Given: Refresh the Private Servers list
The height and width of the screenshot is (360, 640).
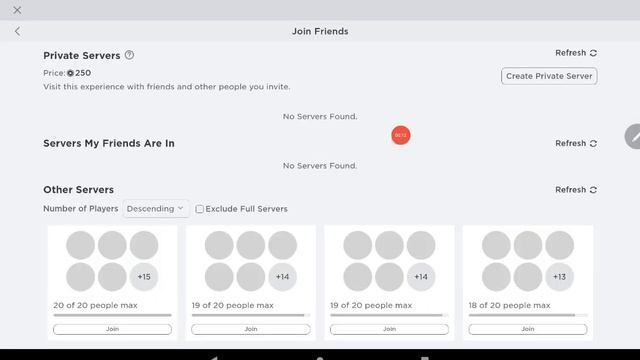Looking at the screenshot, I should click(x=576, y=53).
